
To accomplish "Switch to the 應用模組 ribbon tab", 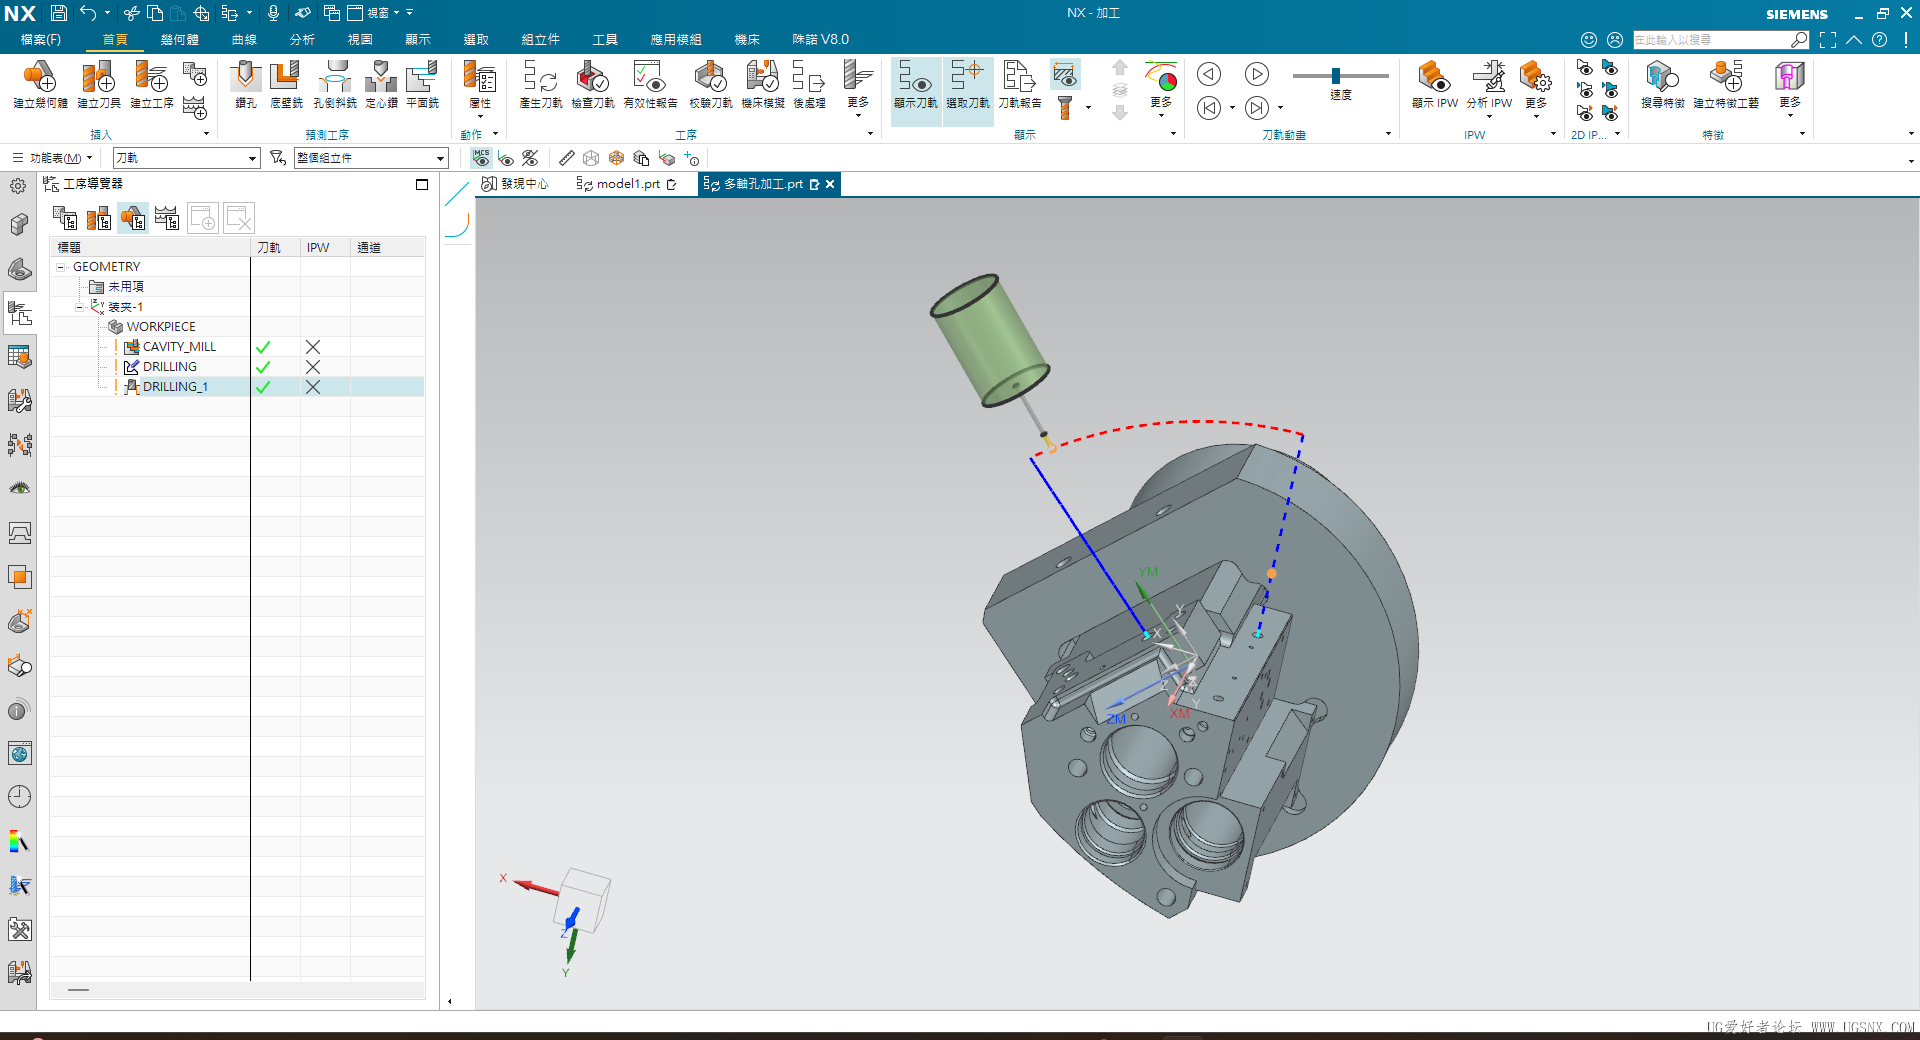I will tap(676, 40).
